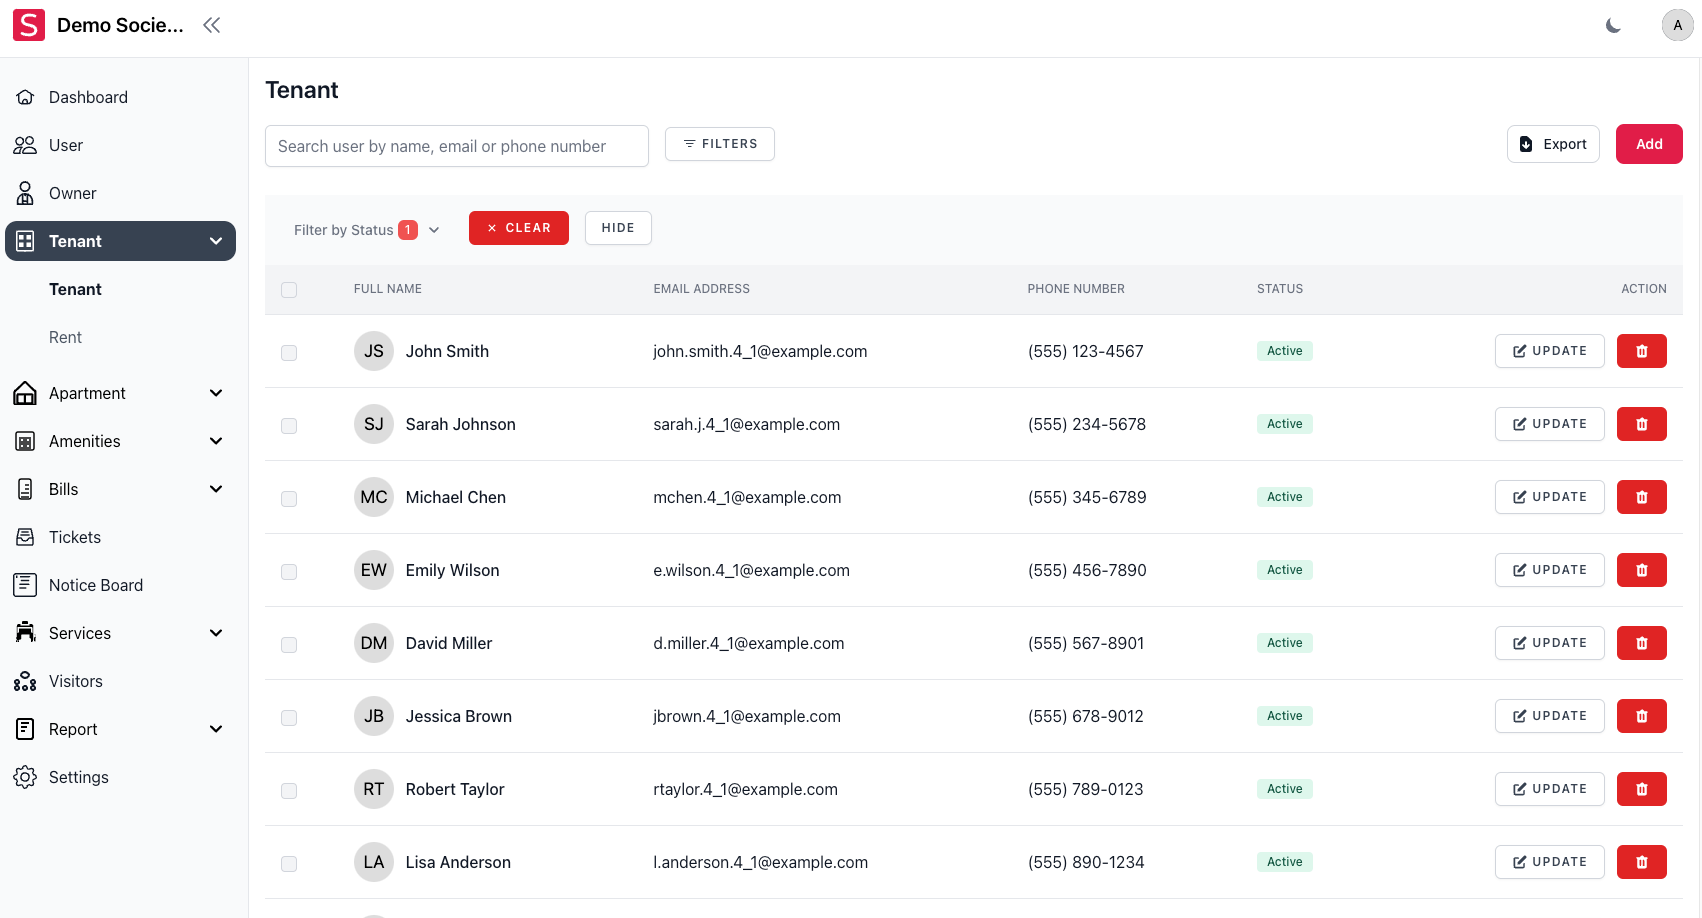Delete Robert Taylor via trash icon

[1641, 789]
